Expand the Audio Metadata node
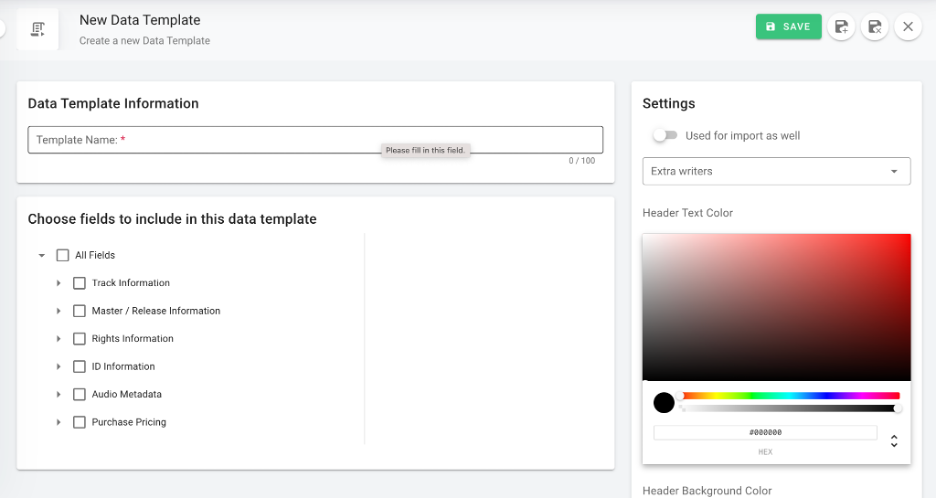 tap(58, 394)
